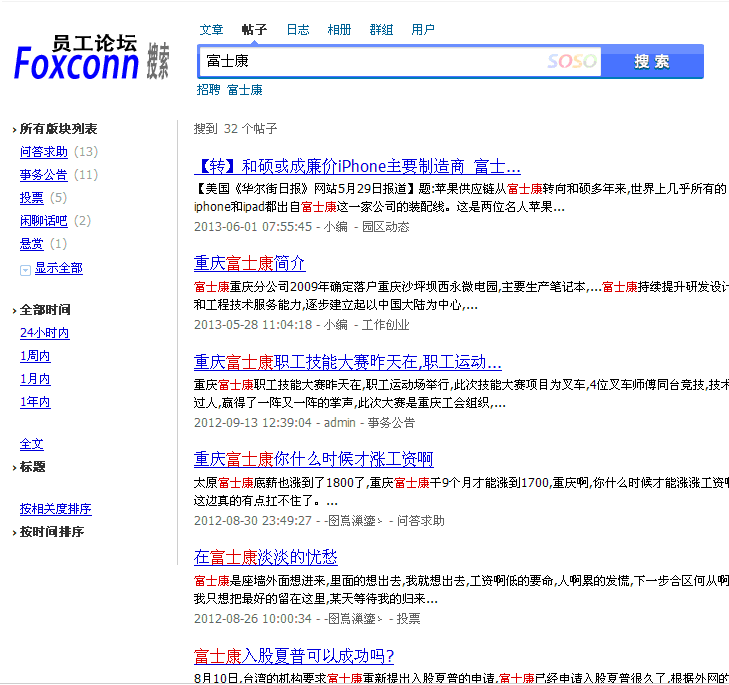Open the post 重庆富士康简介

(250, 263)
